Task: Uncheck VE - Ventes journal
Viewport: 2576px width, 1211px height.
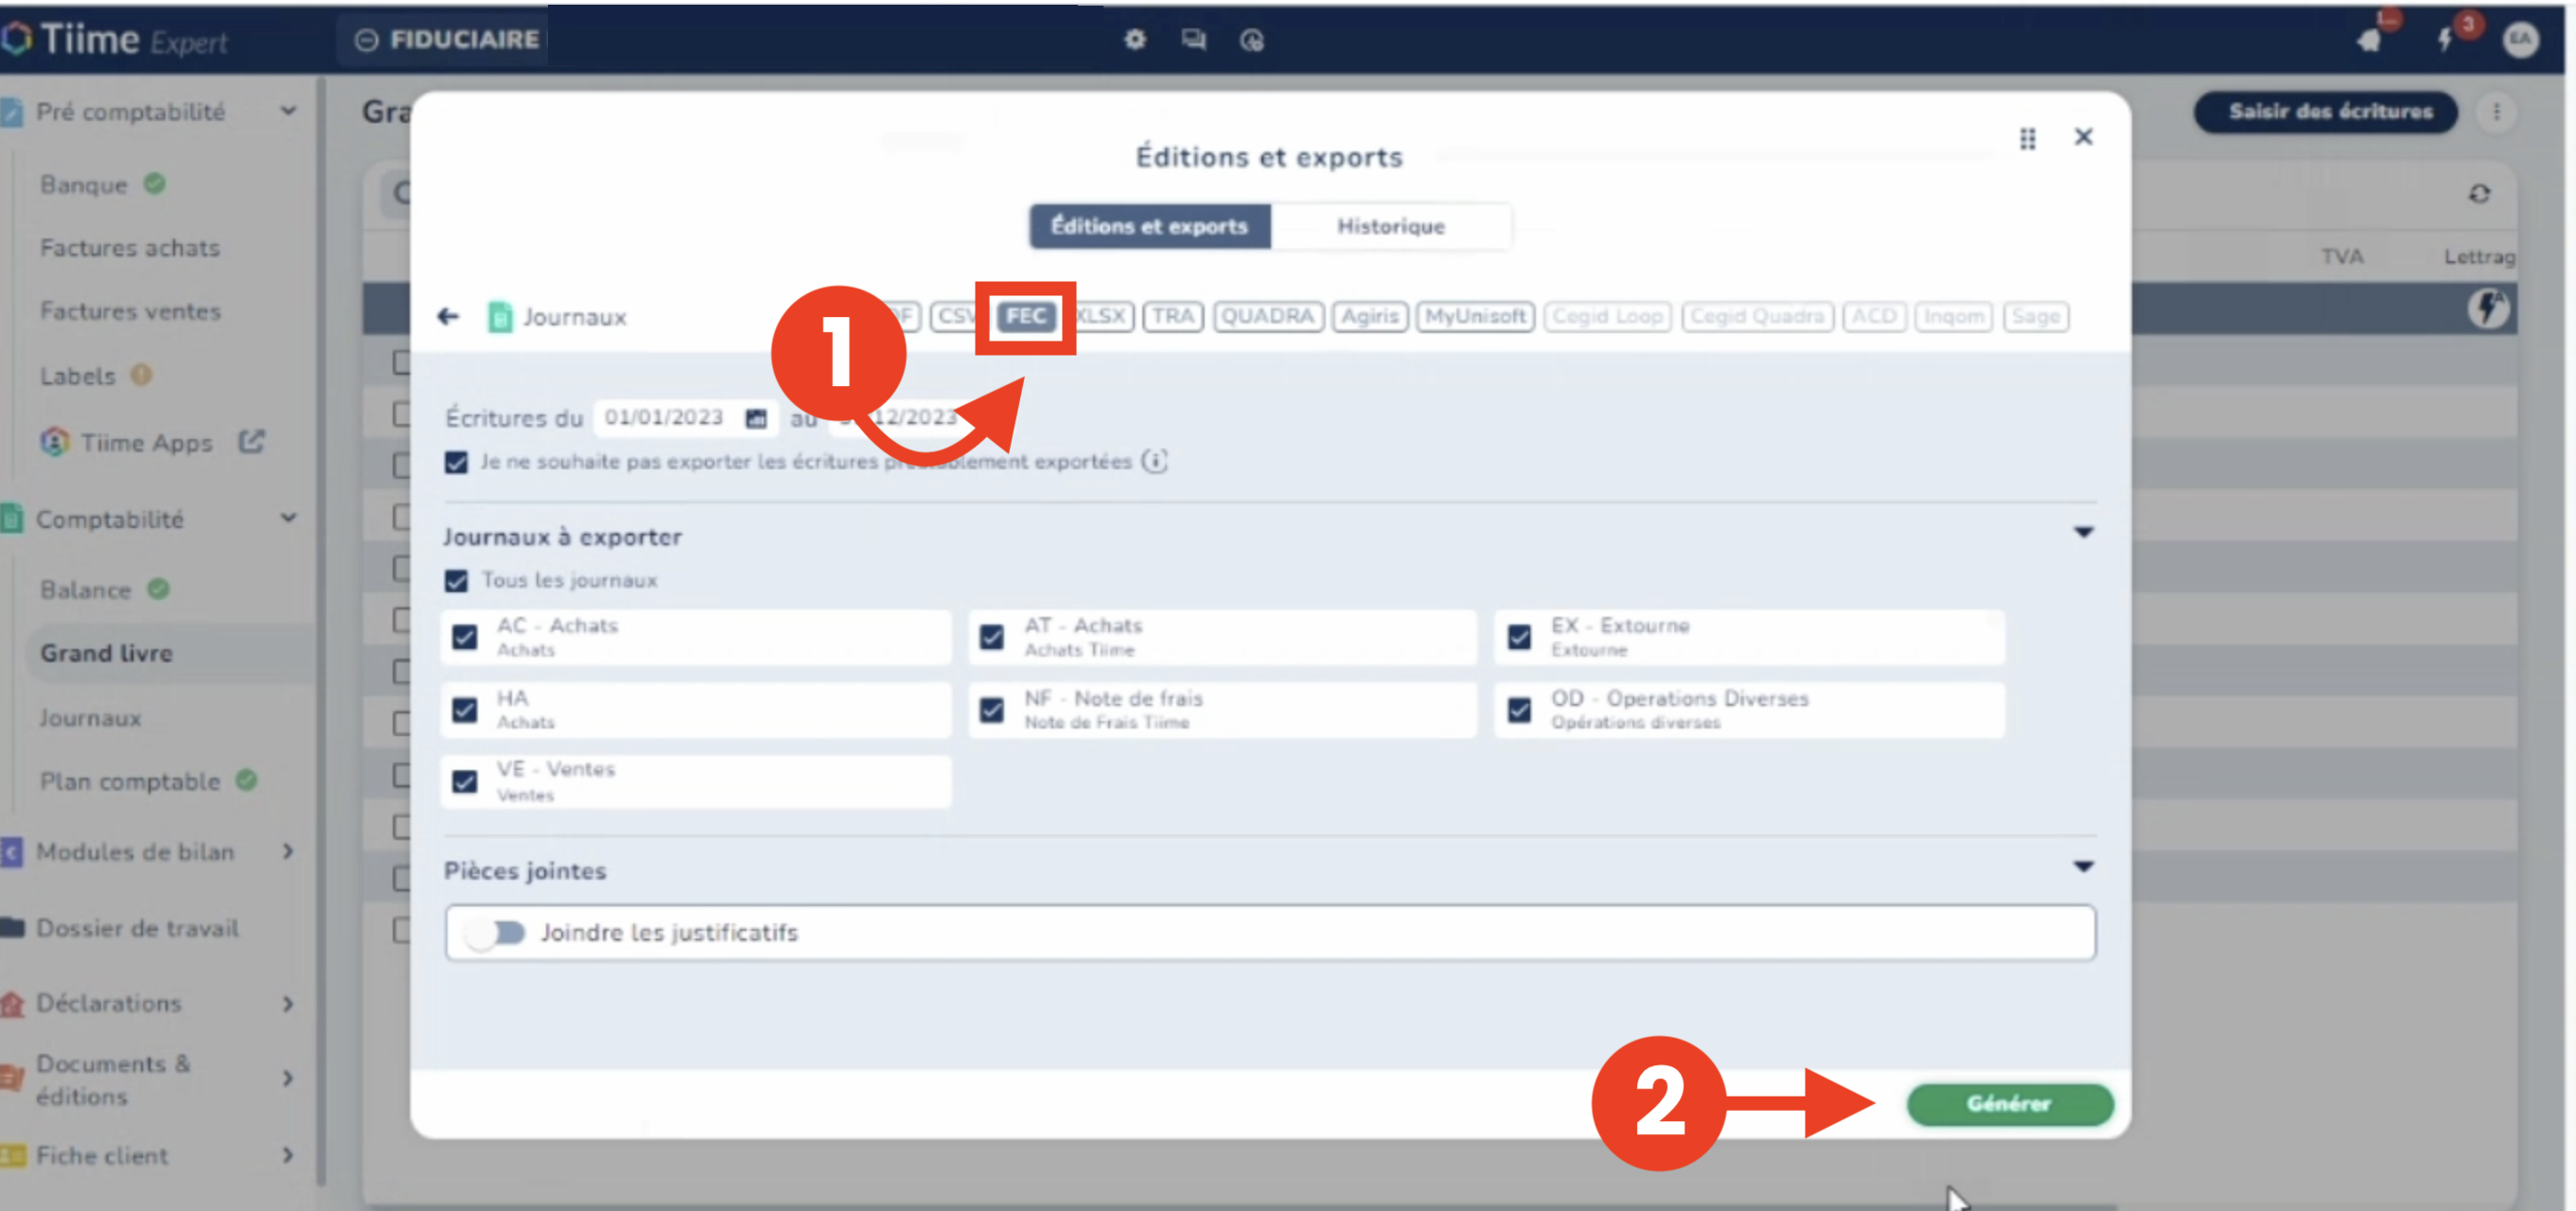Action: pyautogui.click(x=465, y=781)
